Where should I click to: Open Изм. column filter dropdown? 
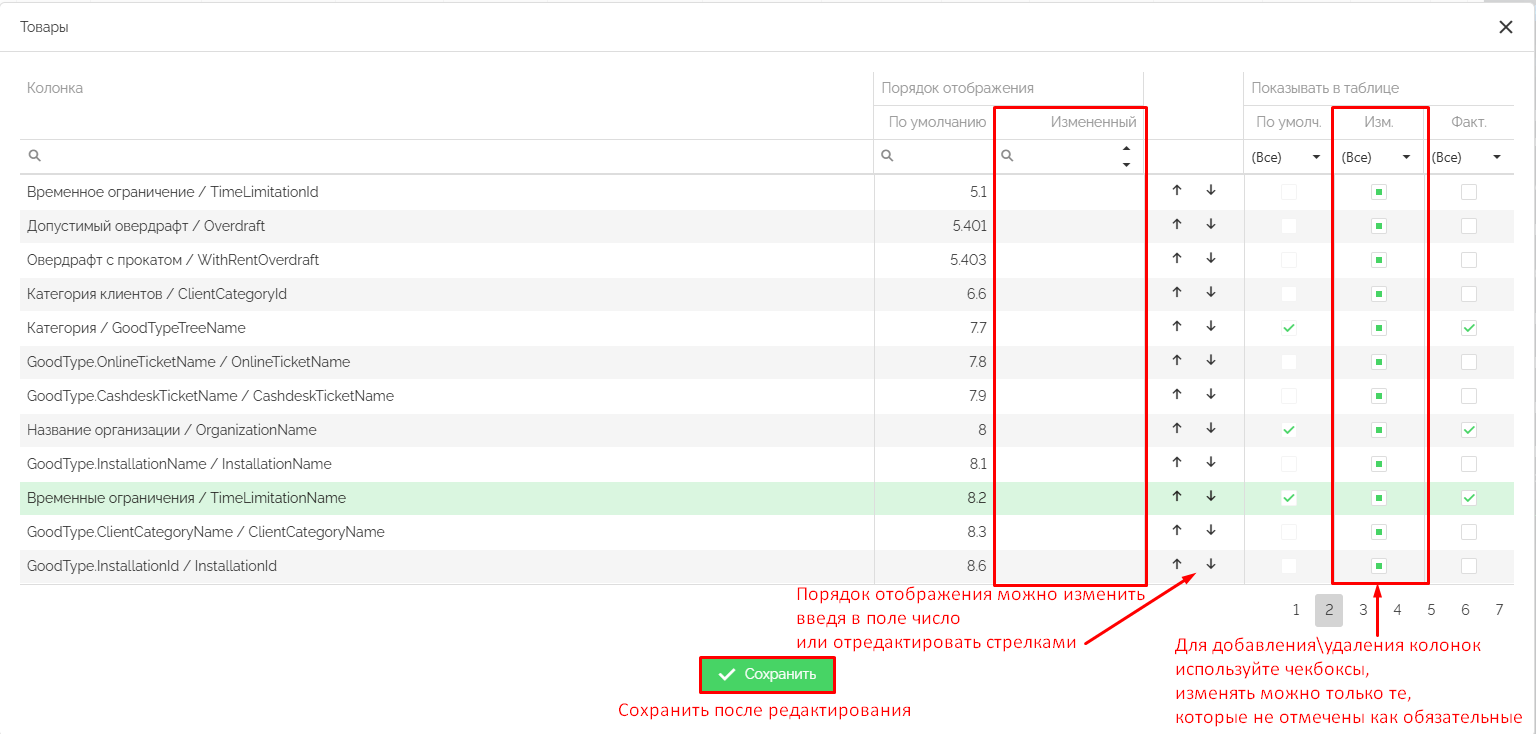(x=1377, y=157)
